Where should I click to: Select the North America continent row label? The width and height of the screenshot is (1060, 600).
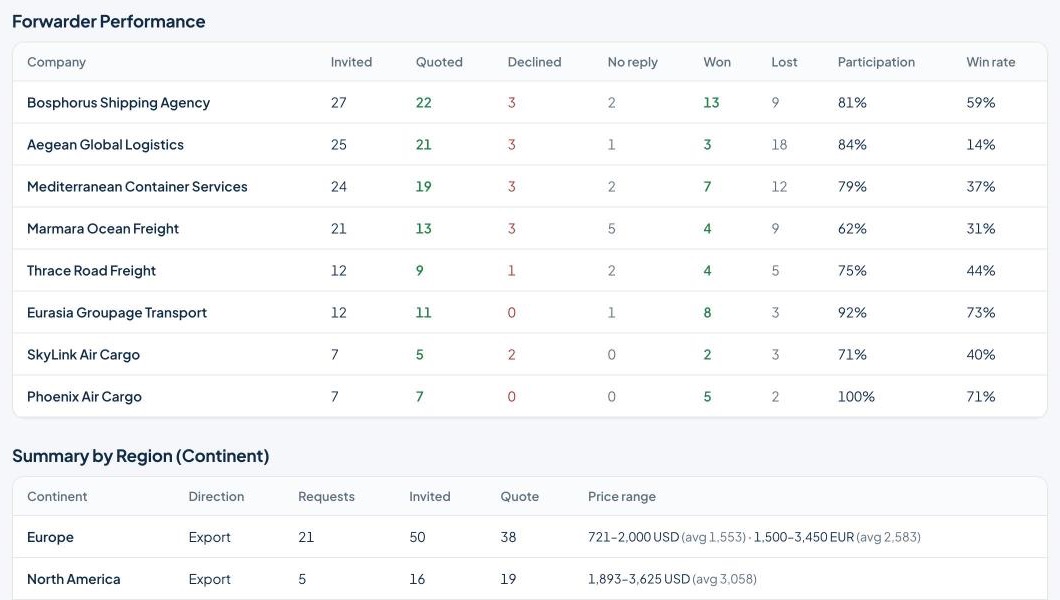[74, 579]
